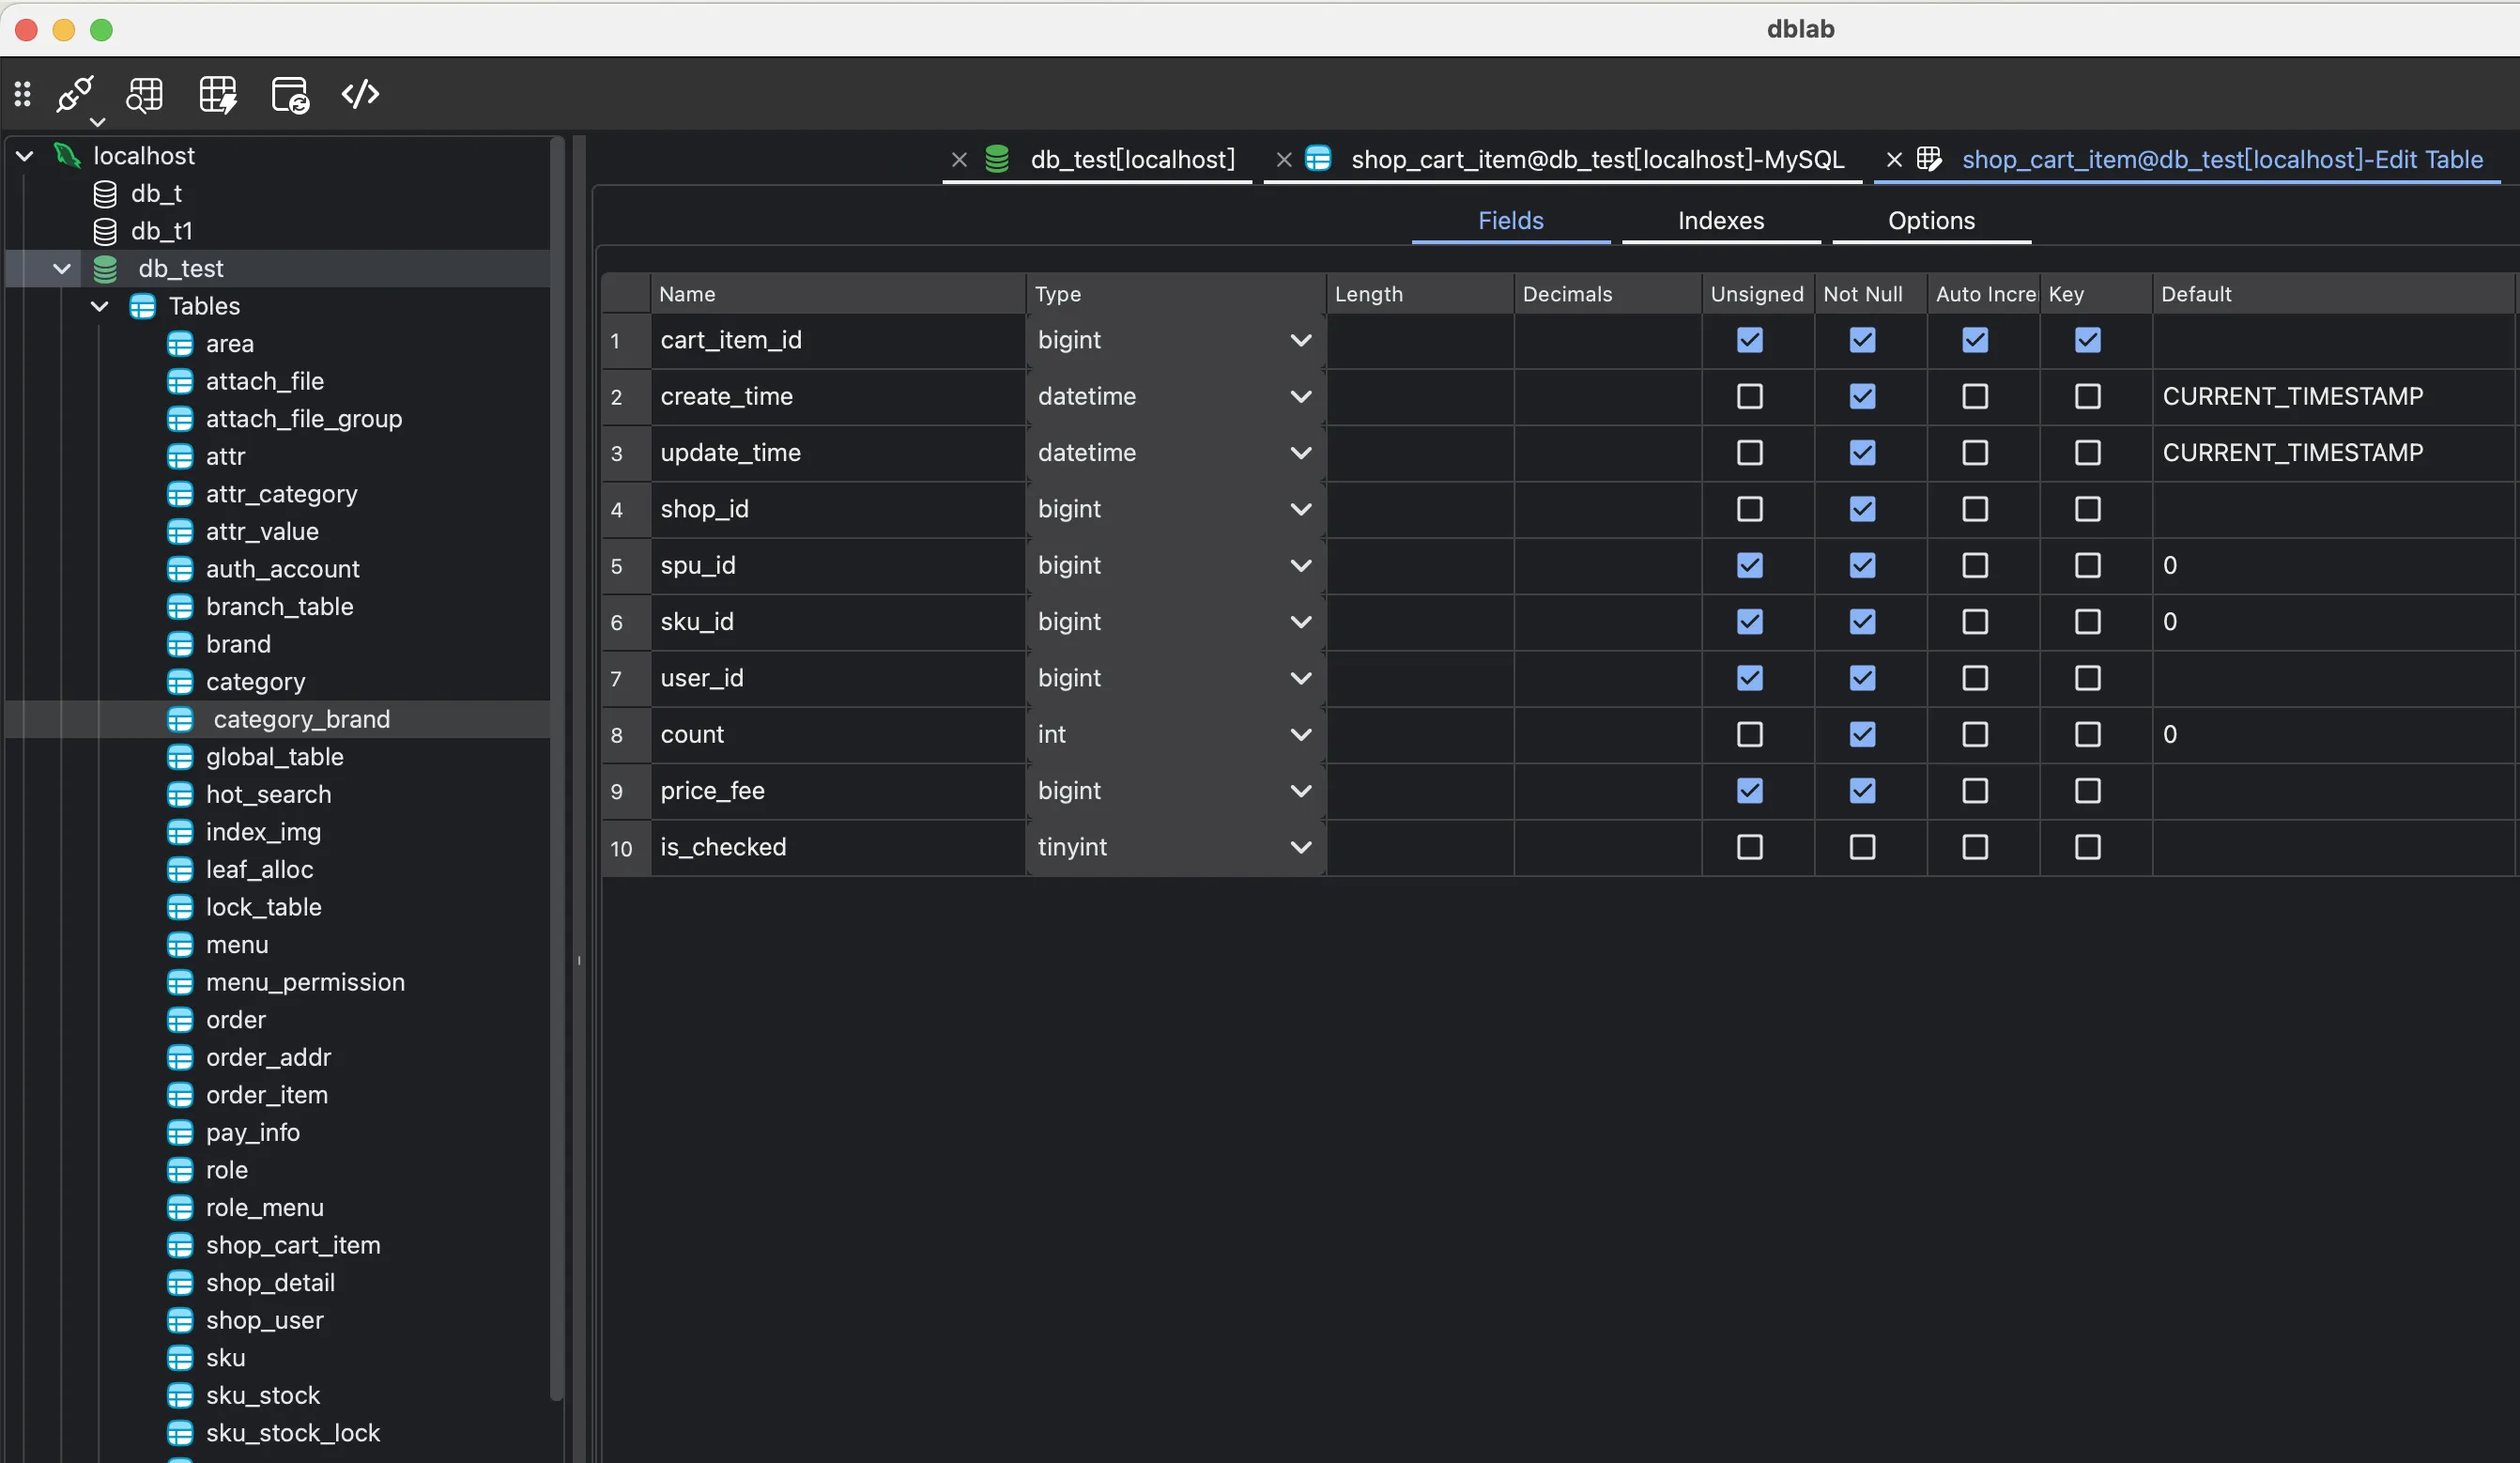The height and width of the screenshot is (1463, 2520).
Task: Close the shop_cart_item MySQL tab
Action: click(1284, 160)
